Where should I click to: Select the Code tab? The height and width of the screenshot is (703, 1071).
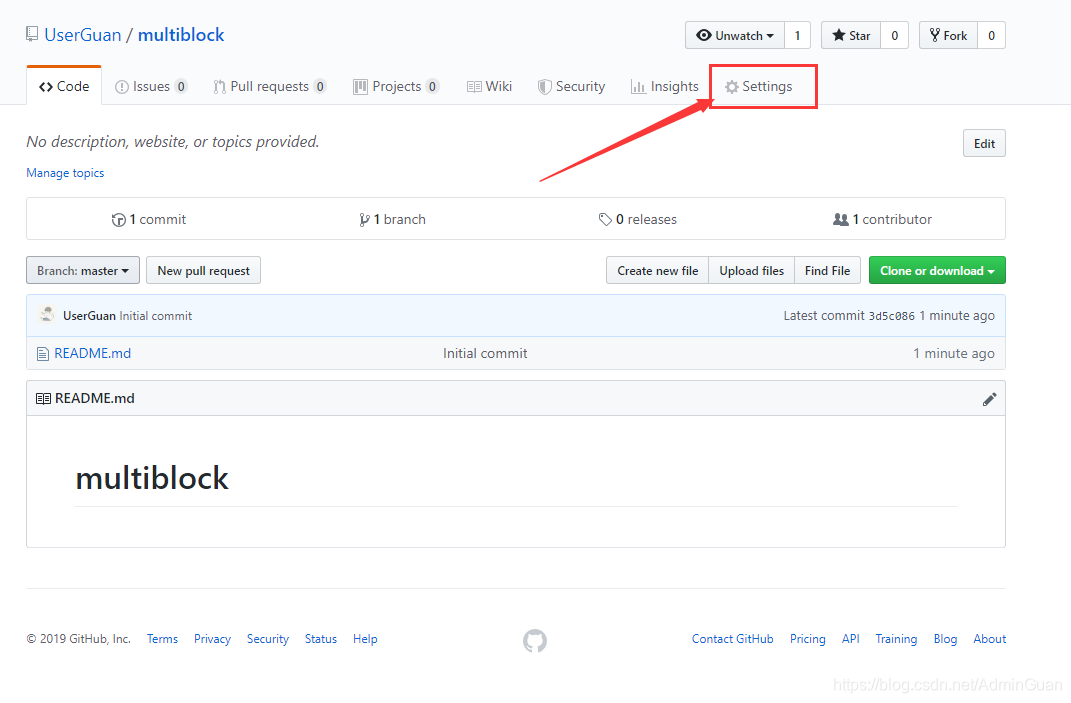coord(64,86)
